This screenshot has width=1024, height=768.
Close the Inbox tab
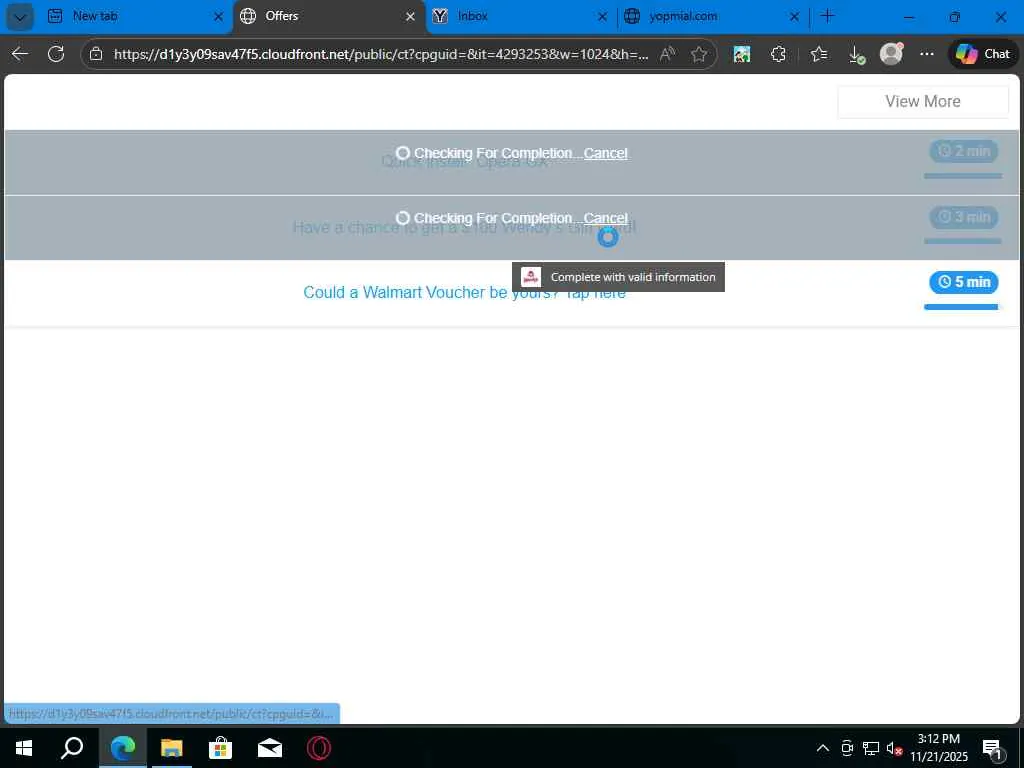[602, 17]
